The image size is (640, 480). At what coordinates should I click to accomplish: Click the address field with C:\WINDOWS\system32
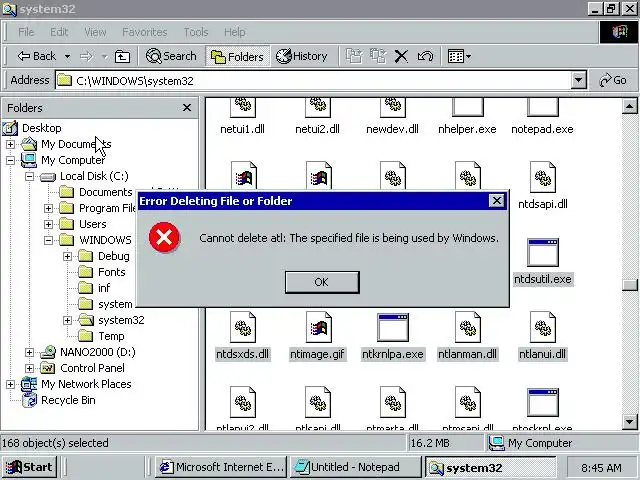click(x=313, y=80)
